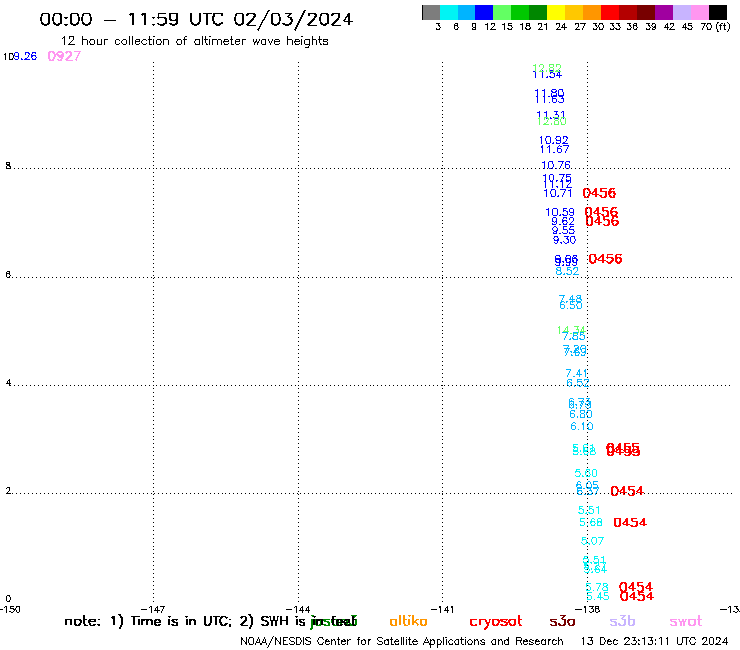
Task: Click the title '00:00 – 11:59 UTC 02/03/2024'
Action: 196,19
